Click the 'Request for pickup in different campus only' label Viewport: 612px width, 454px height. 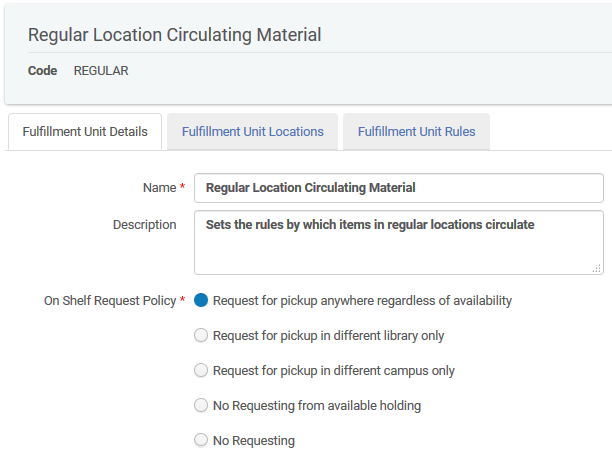point(333,370)
